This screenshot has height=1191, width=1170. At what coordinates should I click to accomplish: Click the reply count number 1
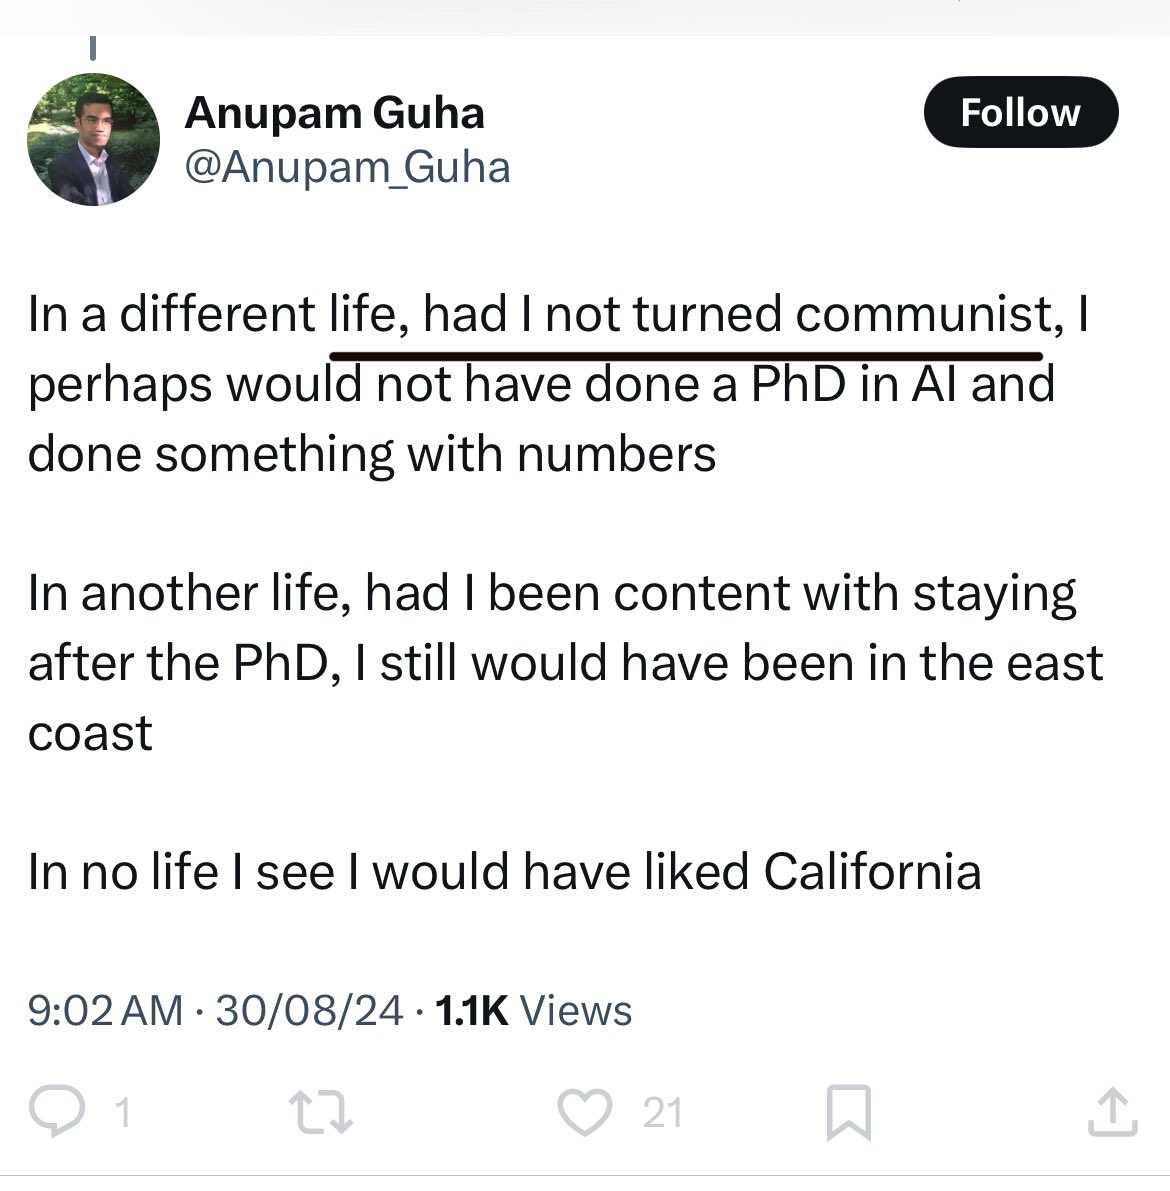tap(121, 1113)
